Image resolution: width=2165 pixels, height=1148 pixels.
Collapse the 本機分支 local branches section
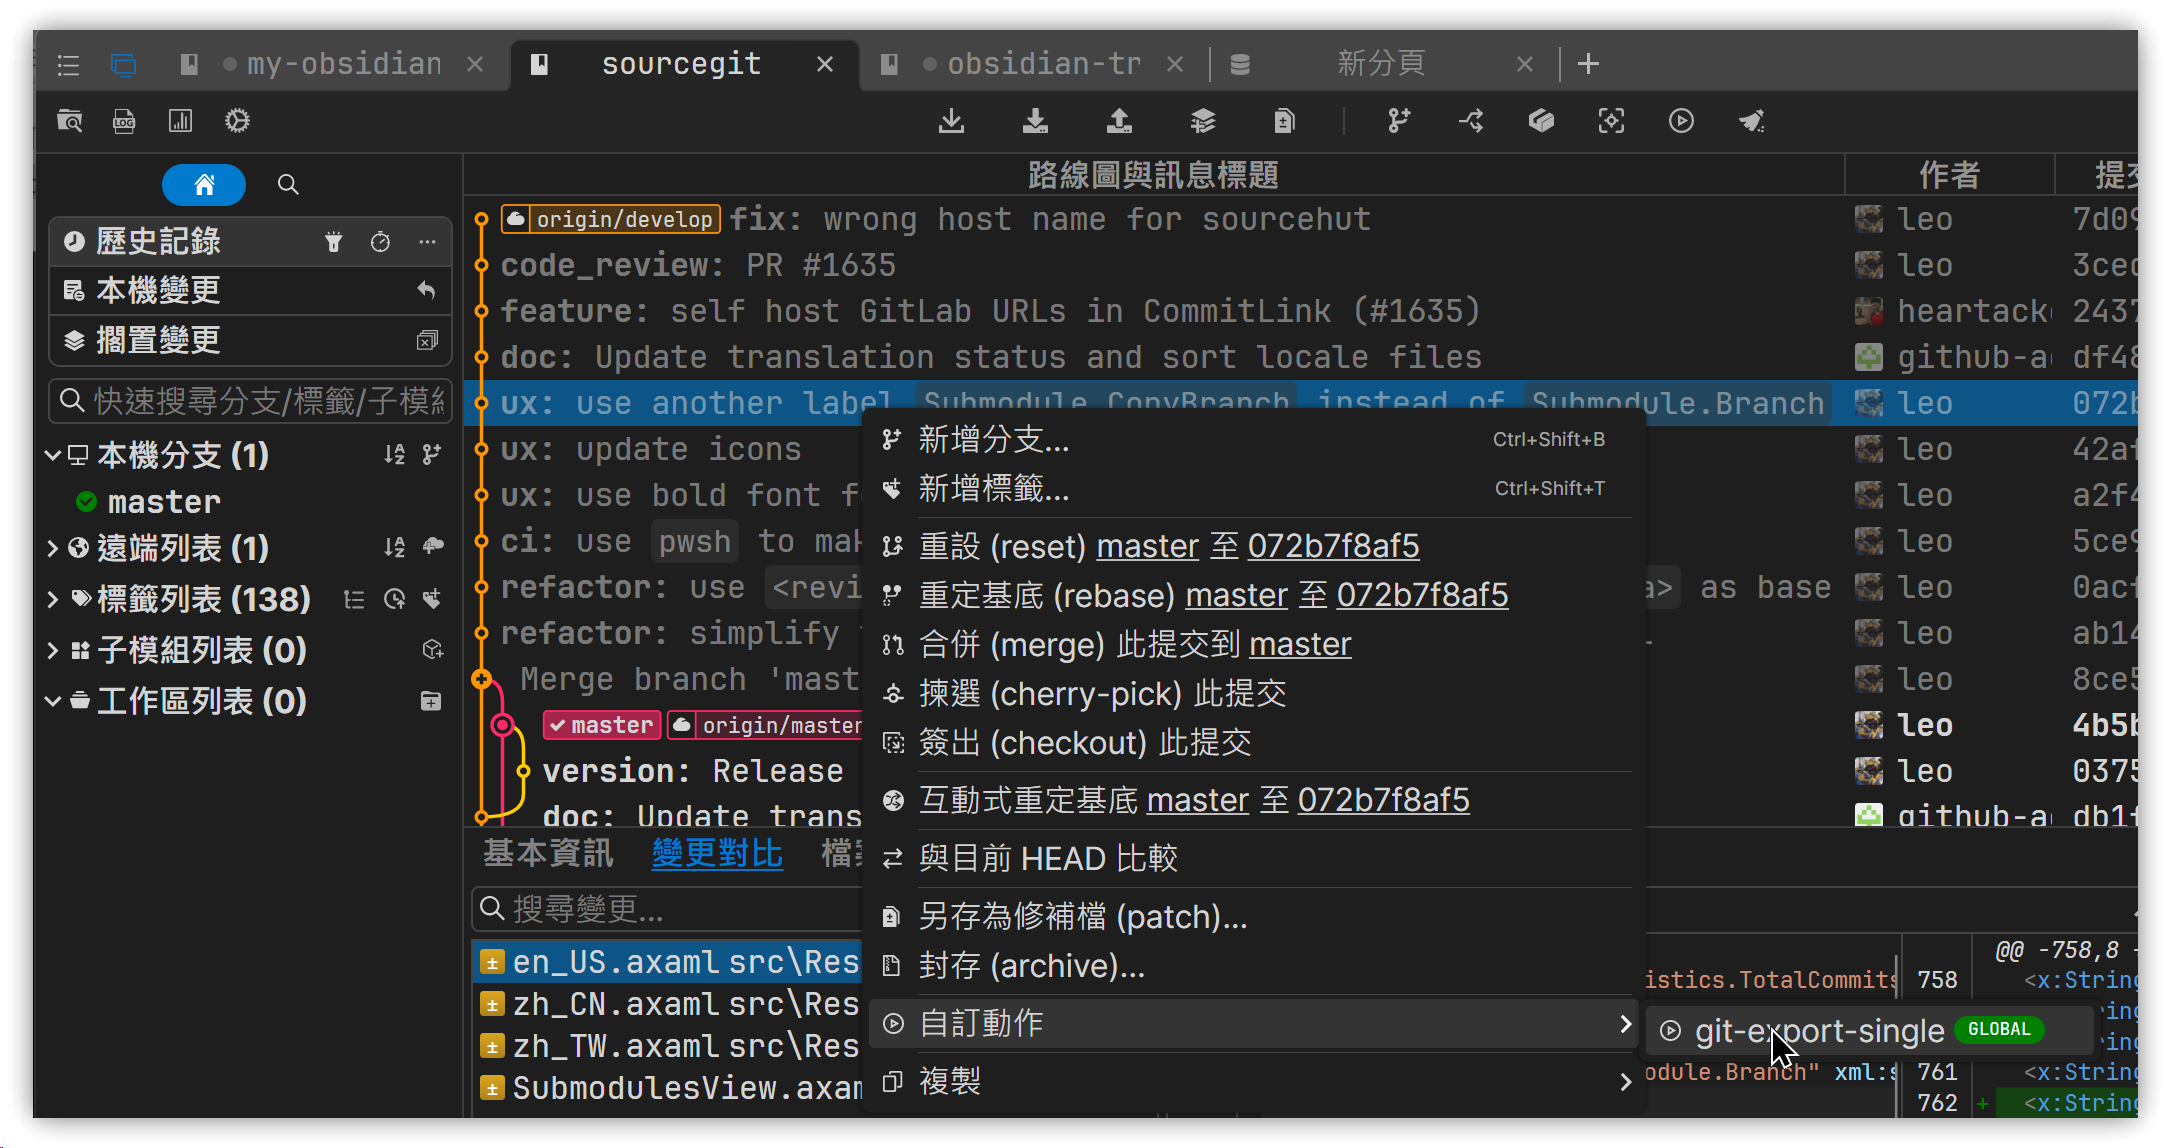pos(53,455)
